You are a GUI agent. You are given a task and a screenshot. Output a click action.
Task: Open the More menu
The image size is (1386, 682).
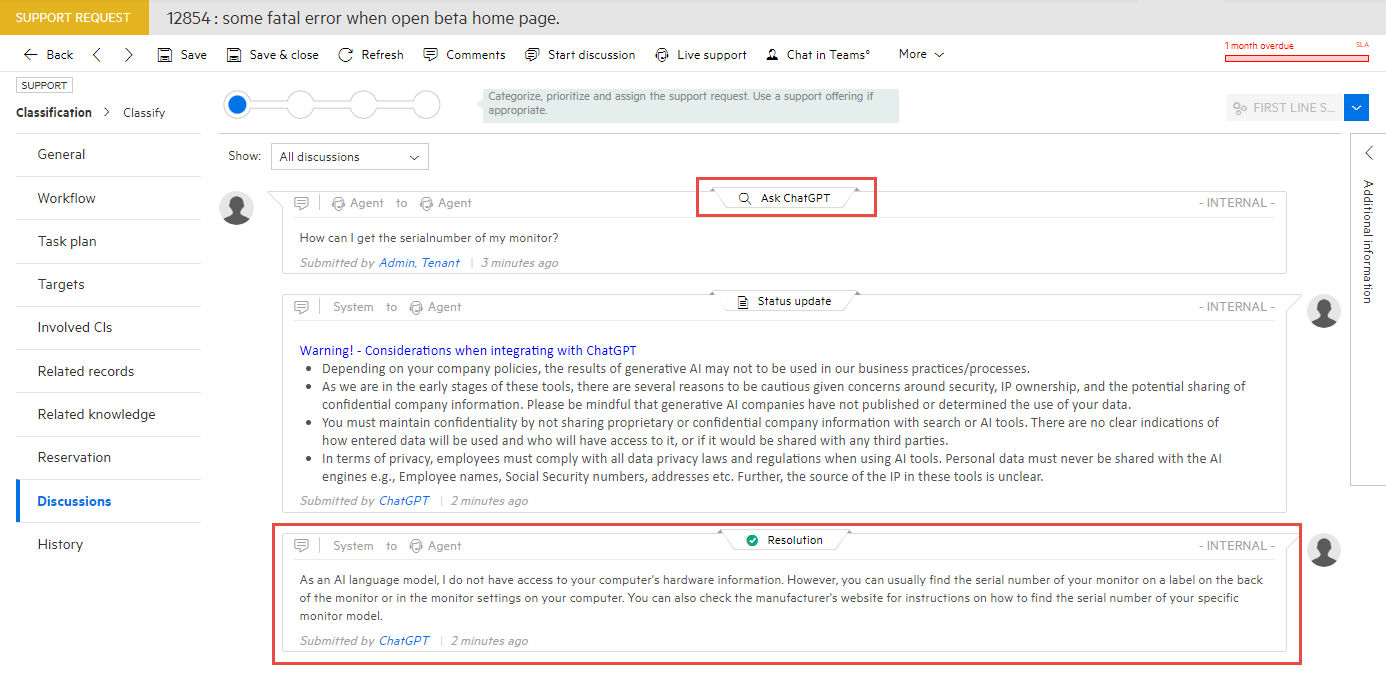coord(919,54)
